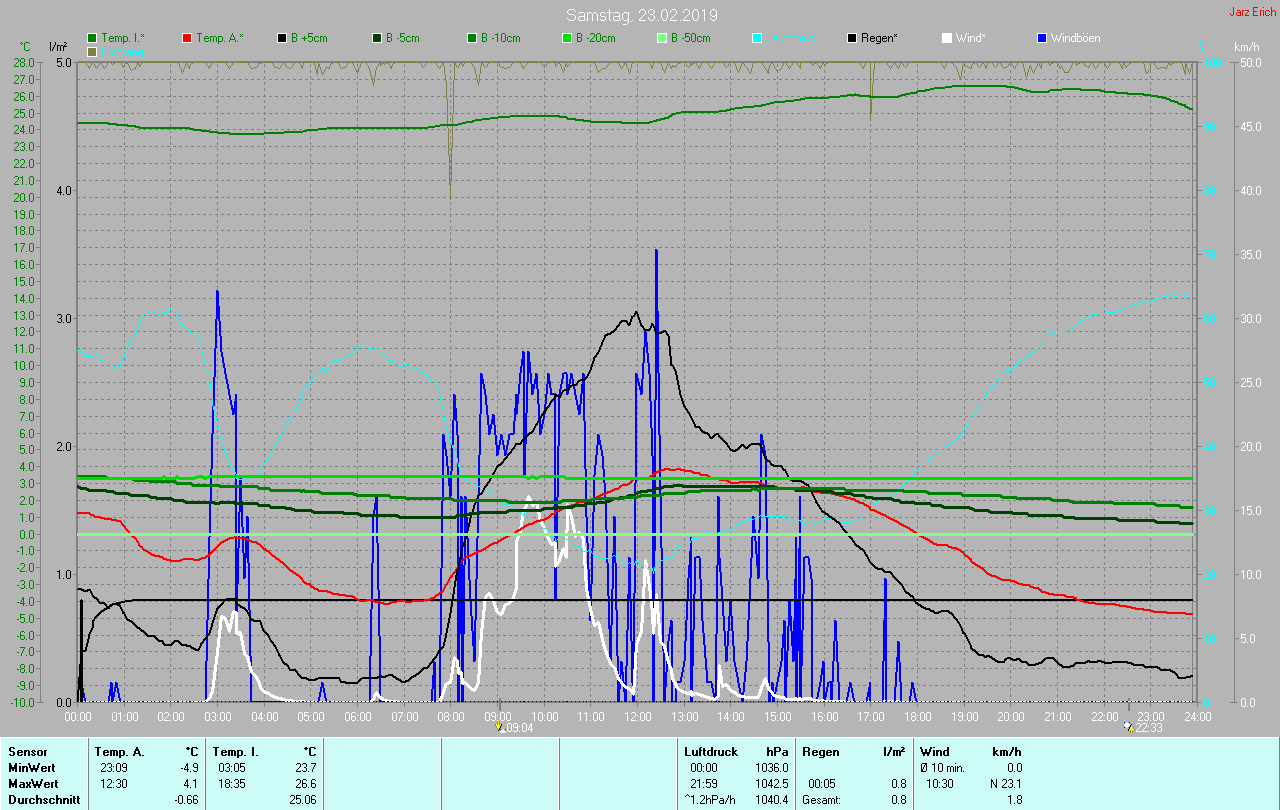
Task: Click the B -20cm legend square
Action: (x=567, y=38)
